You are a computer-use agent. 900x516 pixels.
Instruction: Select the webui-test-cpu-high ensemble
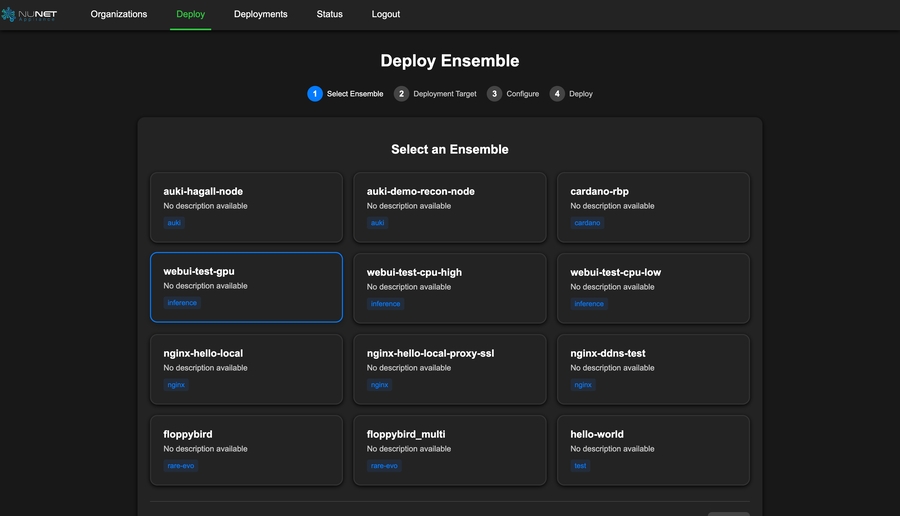449,288
